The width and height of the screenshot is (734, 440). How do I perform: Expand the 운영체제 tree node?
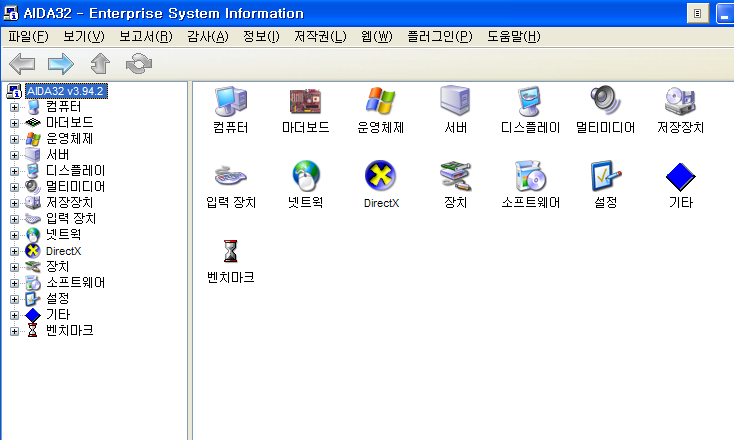(x=14, y=139)
